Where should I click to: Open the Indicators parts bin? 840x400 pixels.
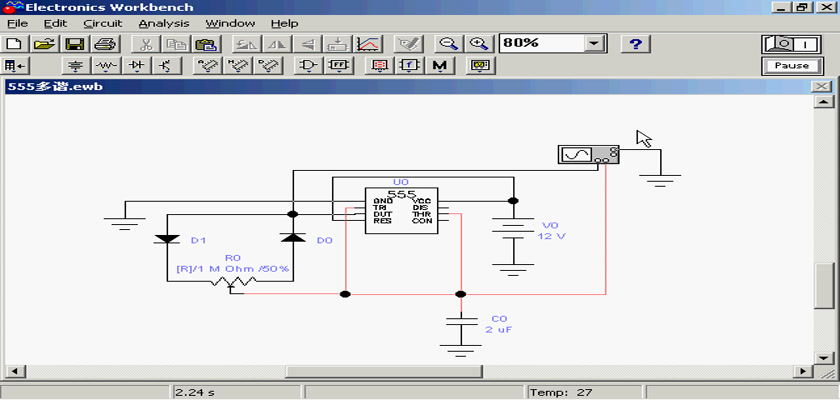point(379,66)
